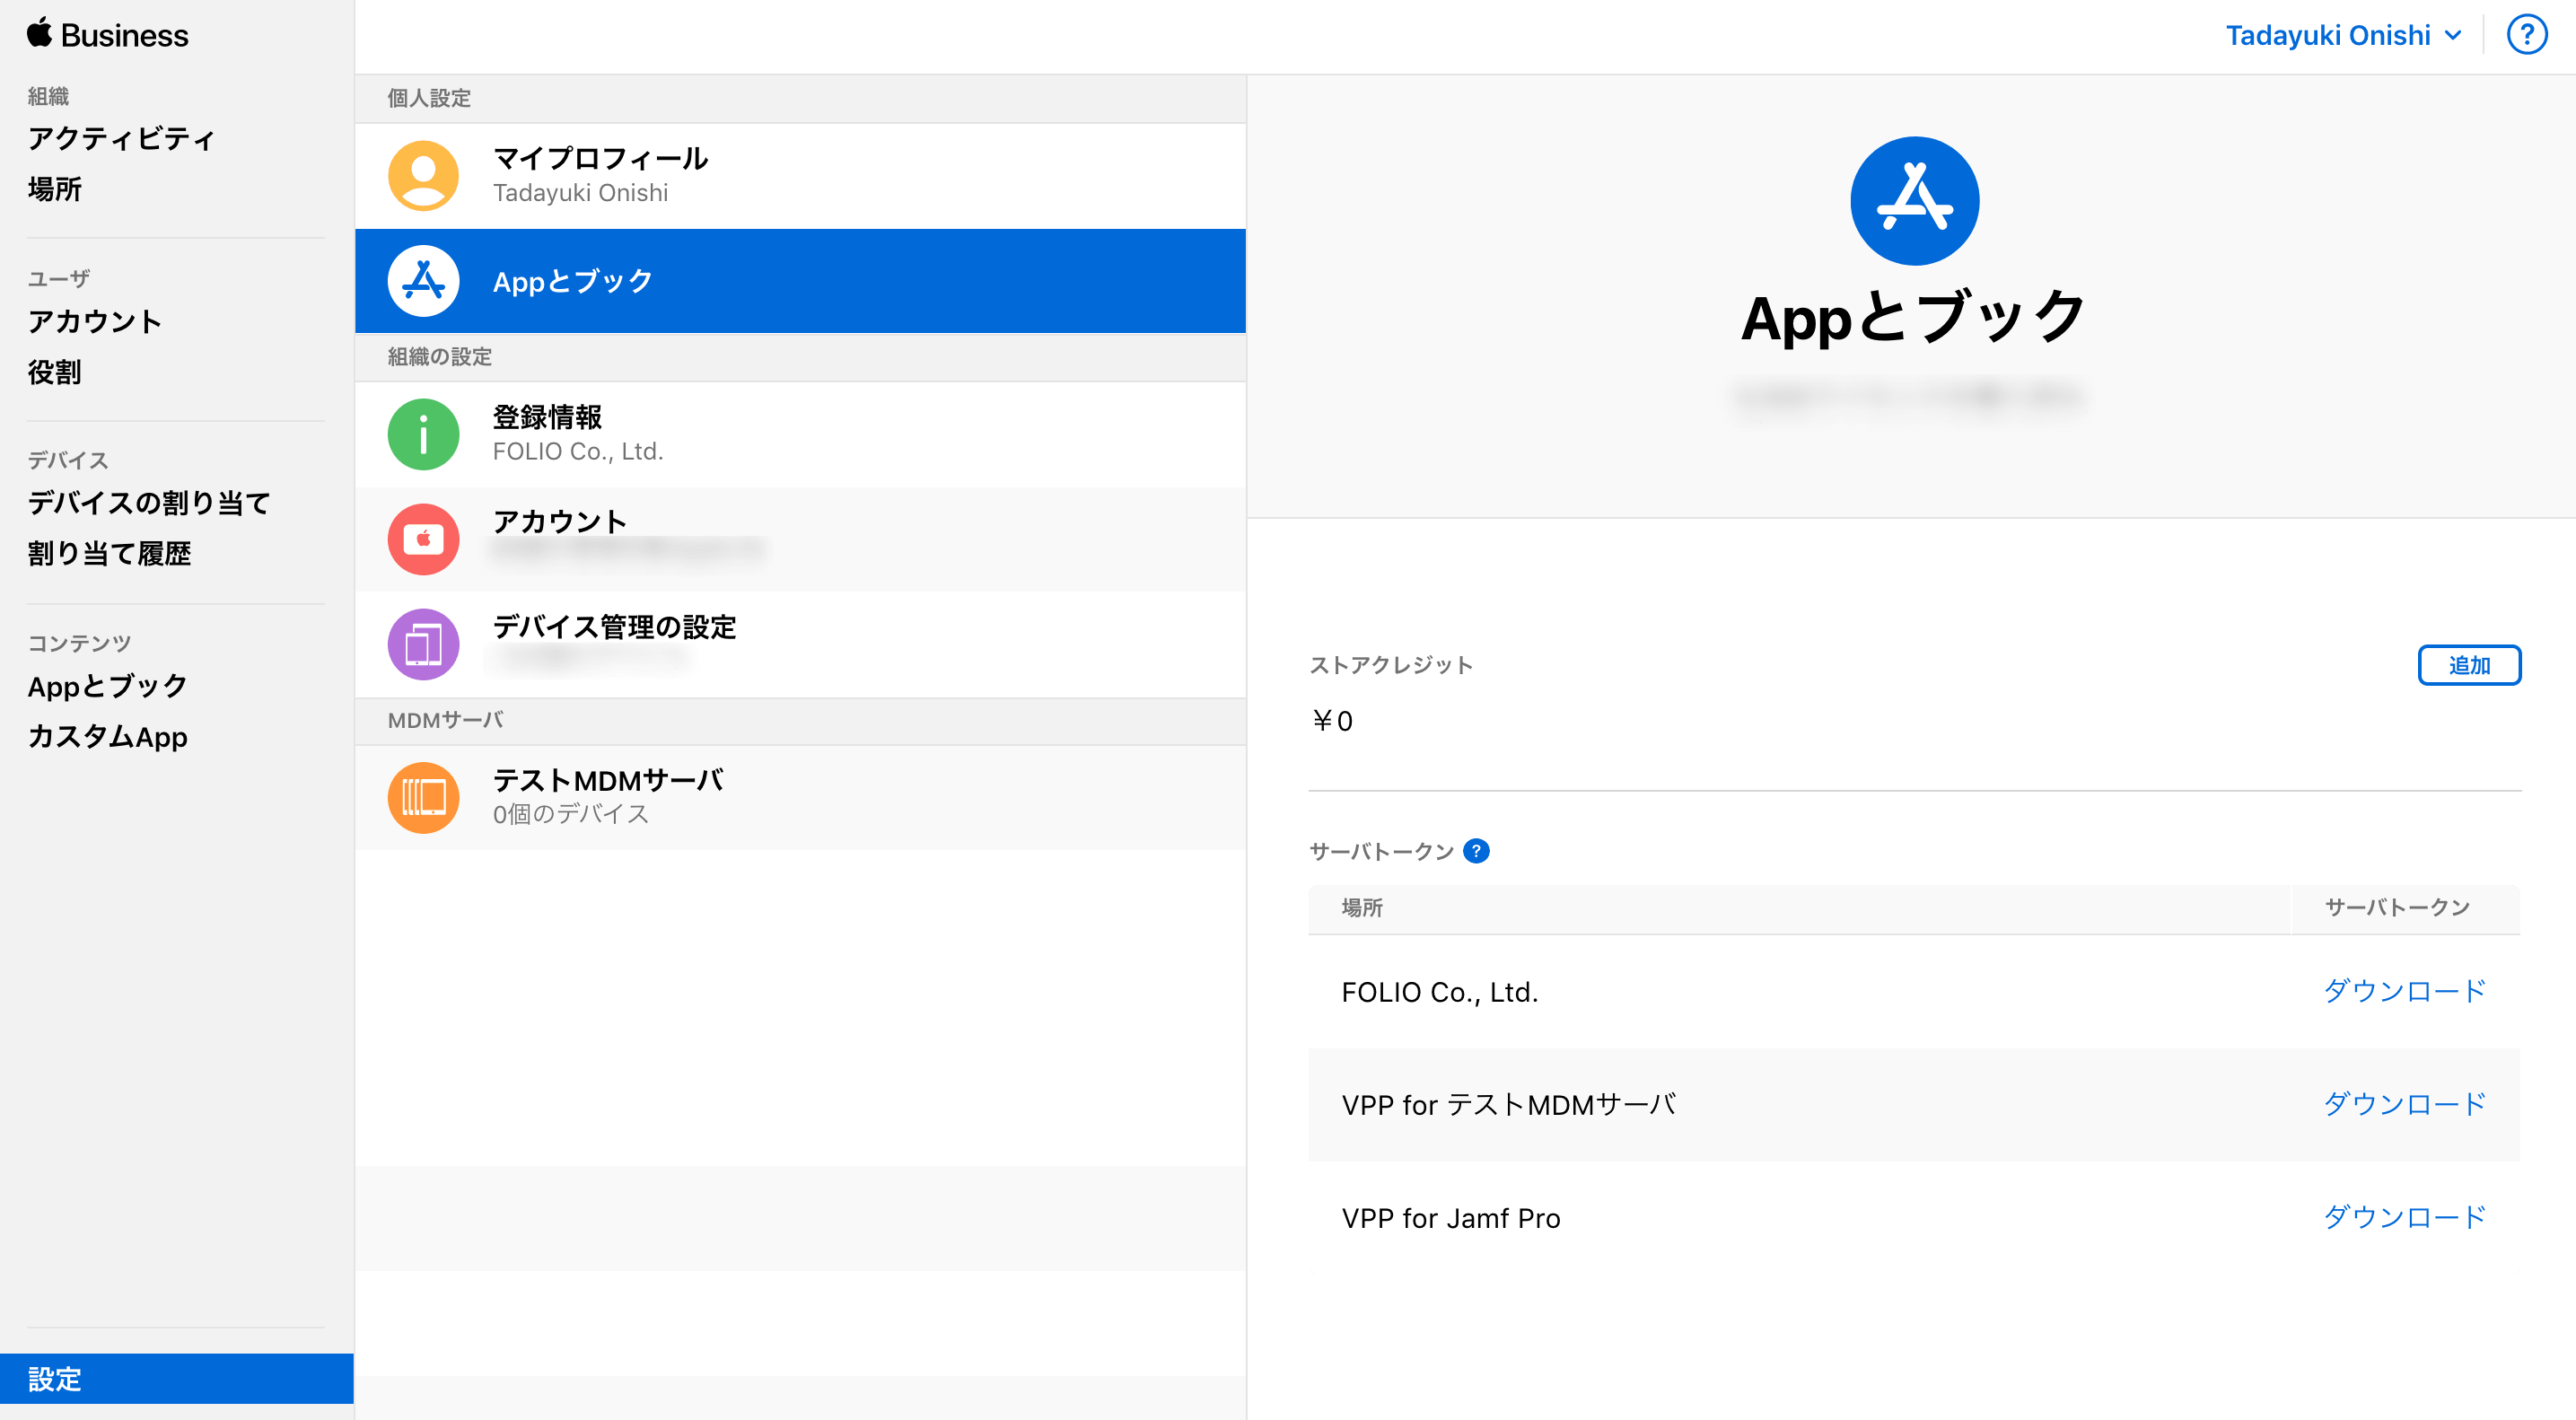Click the green registration info icon

423,435
